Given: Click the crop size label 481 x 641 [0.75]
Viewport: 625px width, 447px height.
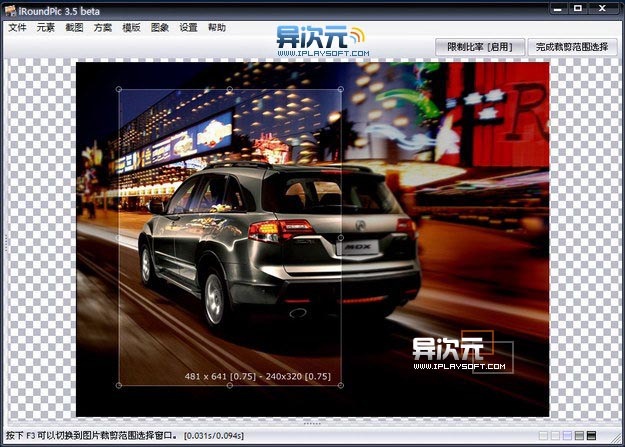Looking at the screenshot, I should [x=220, y=376].
